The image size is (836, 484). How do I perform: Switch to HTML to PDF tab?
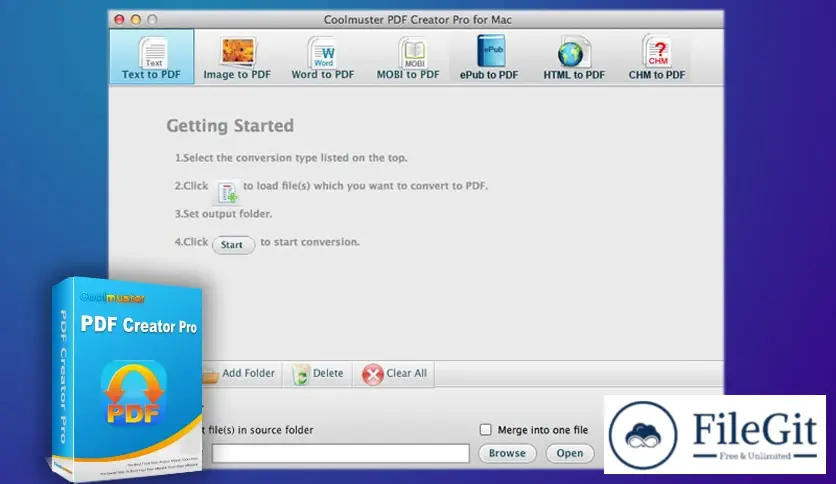574,57
